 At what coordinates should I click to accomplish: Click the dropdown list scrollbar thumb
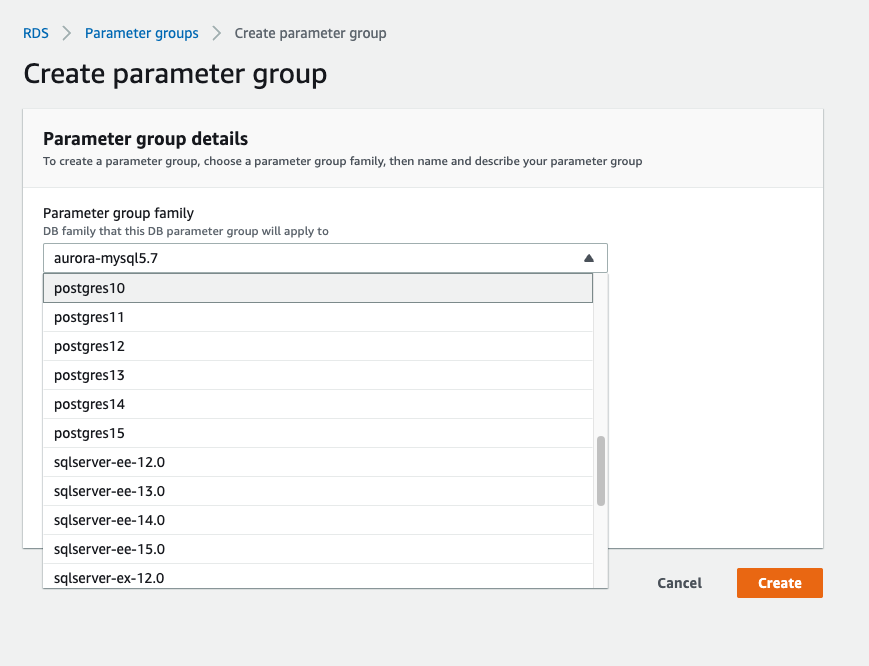coord(601,471)
